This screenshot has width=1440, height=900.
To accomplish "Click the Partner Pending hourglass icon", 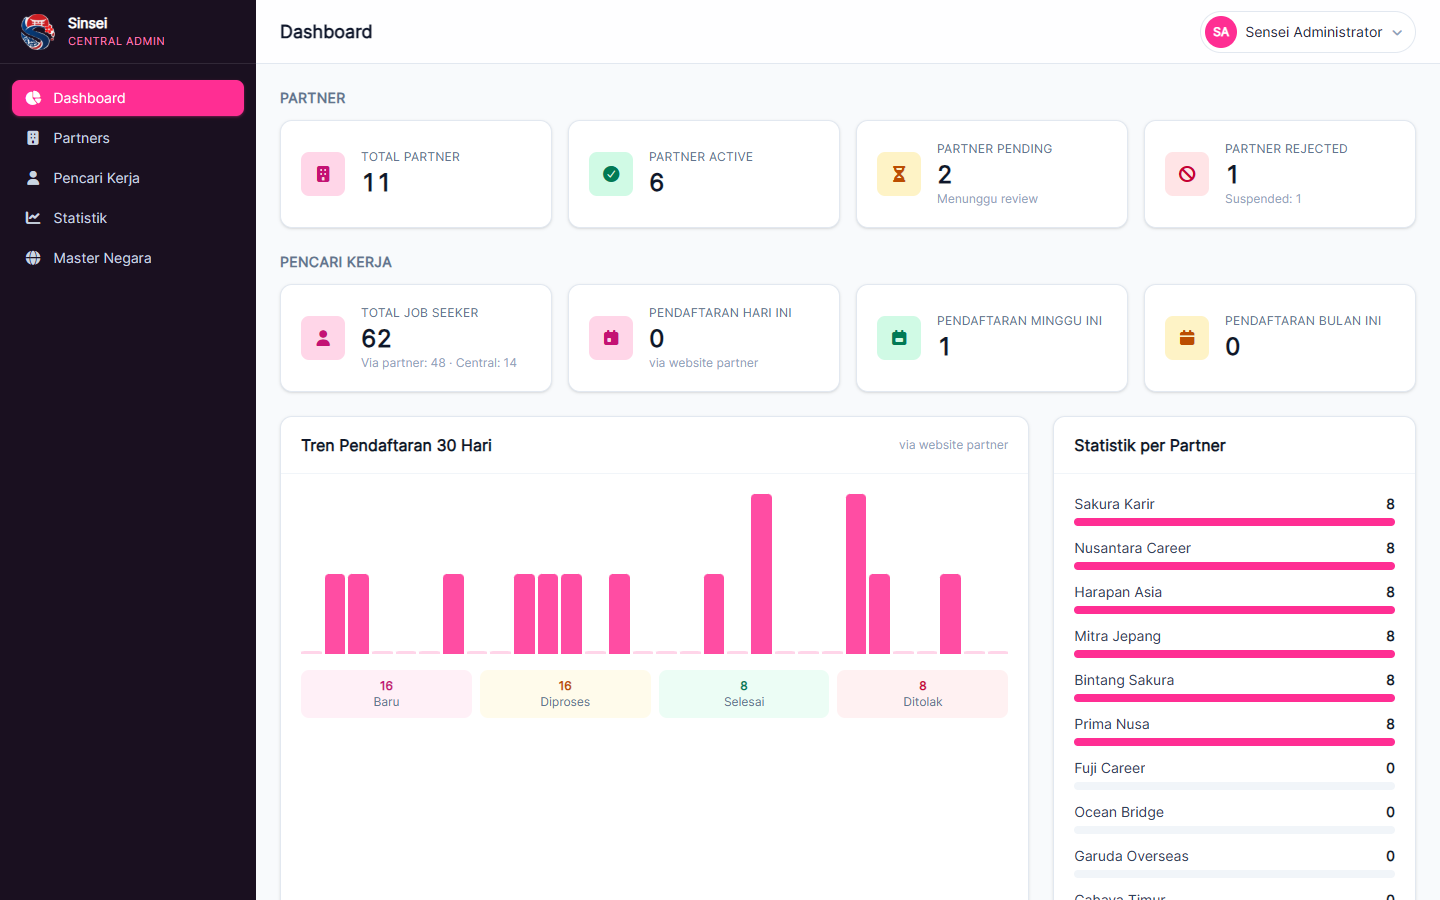I will coord(899,174).
